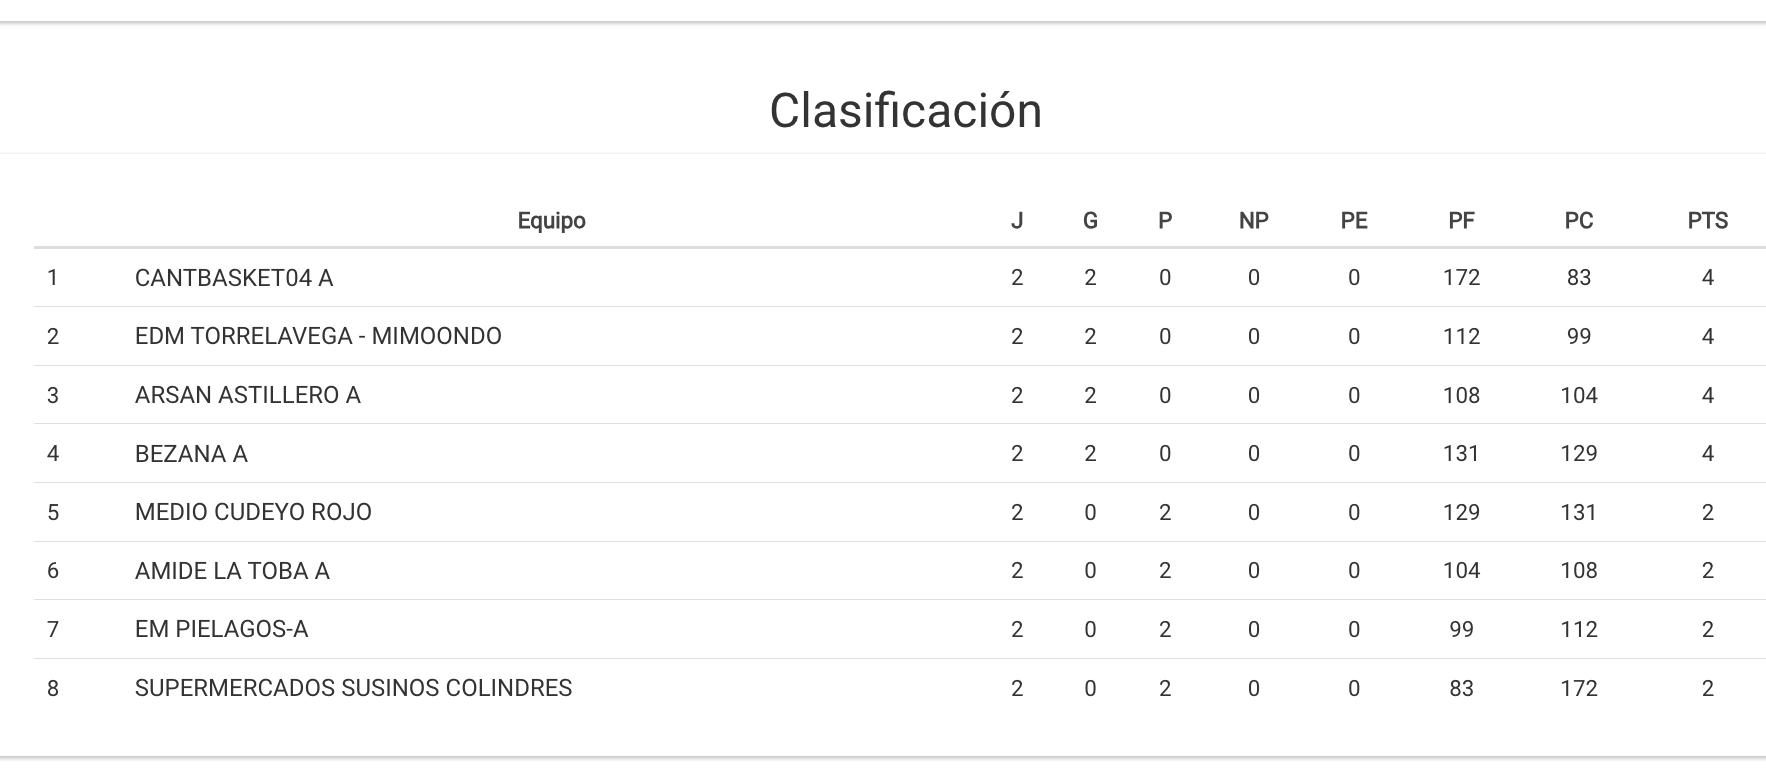Select AMIDE LA TOBA A
The height and width of the screenshot is (780, 1766).
click(232, 571)
